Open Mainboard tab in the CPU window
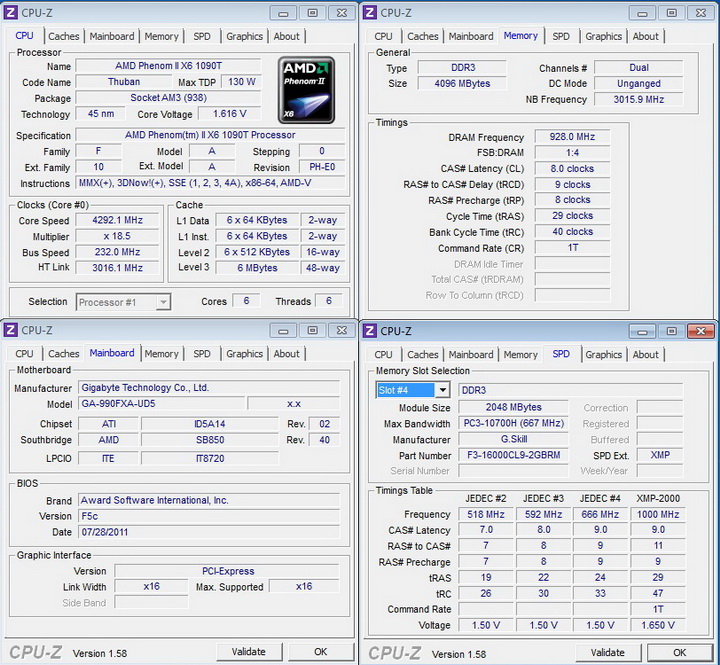 pos(112,36)
